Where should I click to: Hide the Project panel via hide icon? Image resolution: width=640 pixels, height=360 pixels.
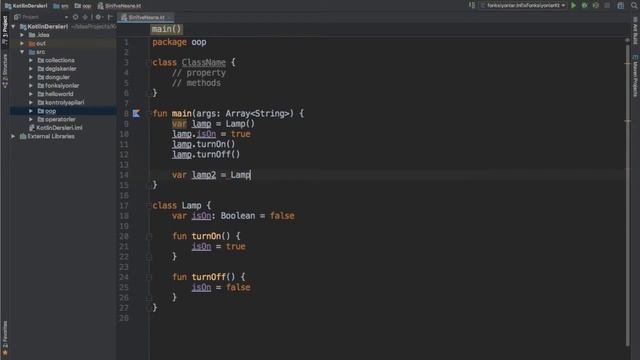(110, 17)
